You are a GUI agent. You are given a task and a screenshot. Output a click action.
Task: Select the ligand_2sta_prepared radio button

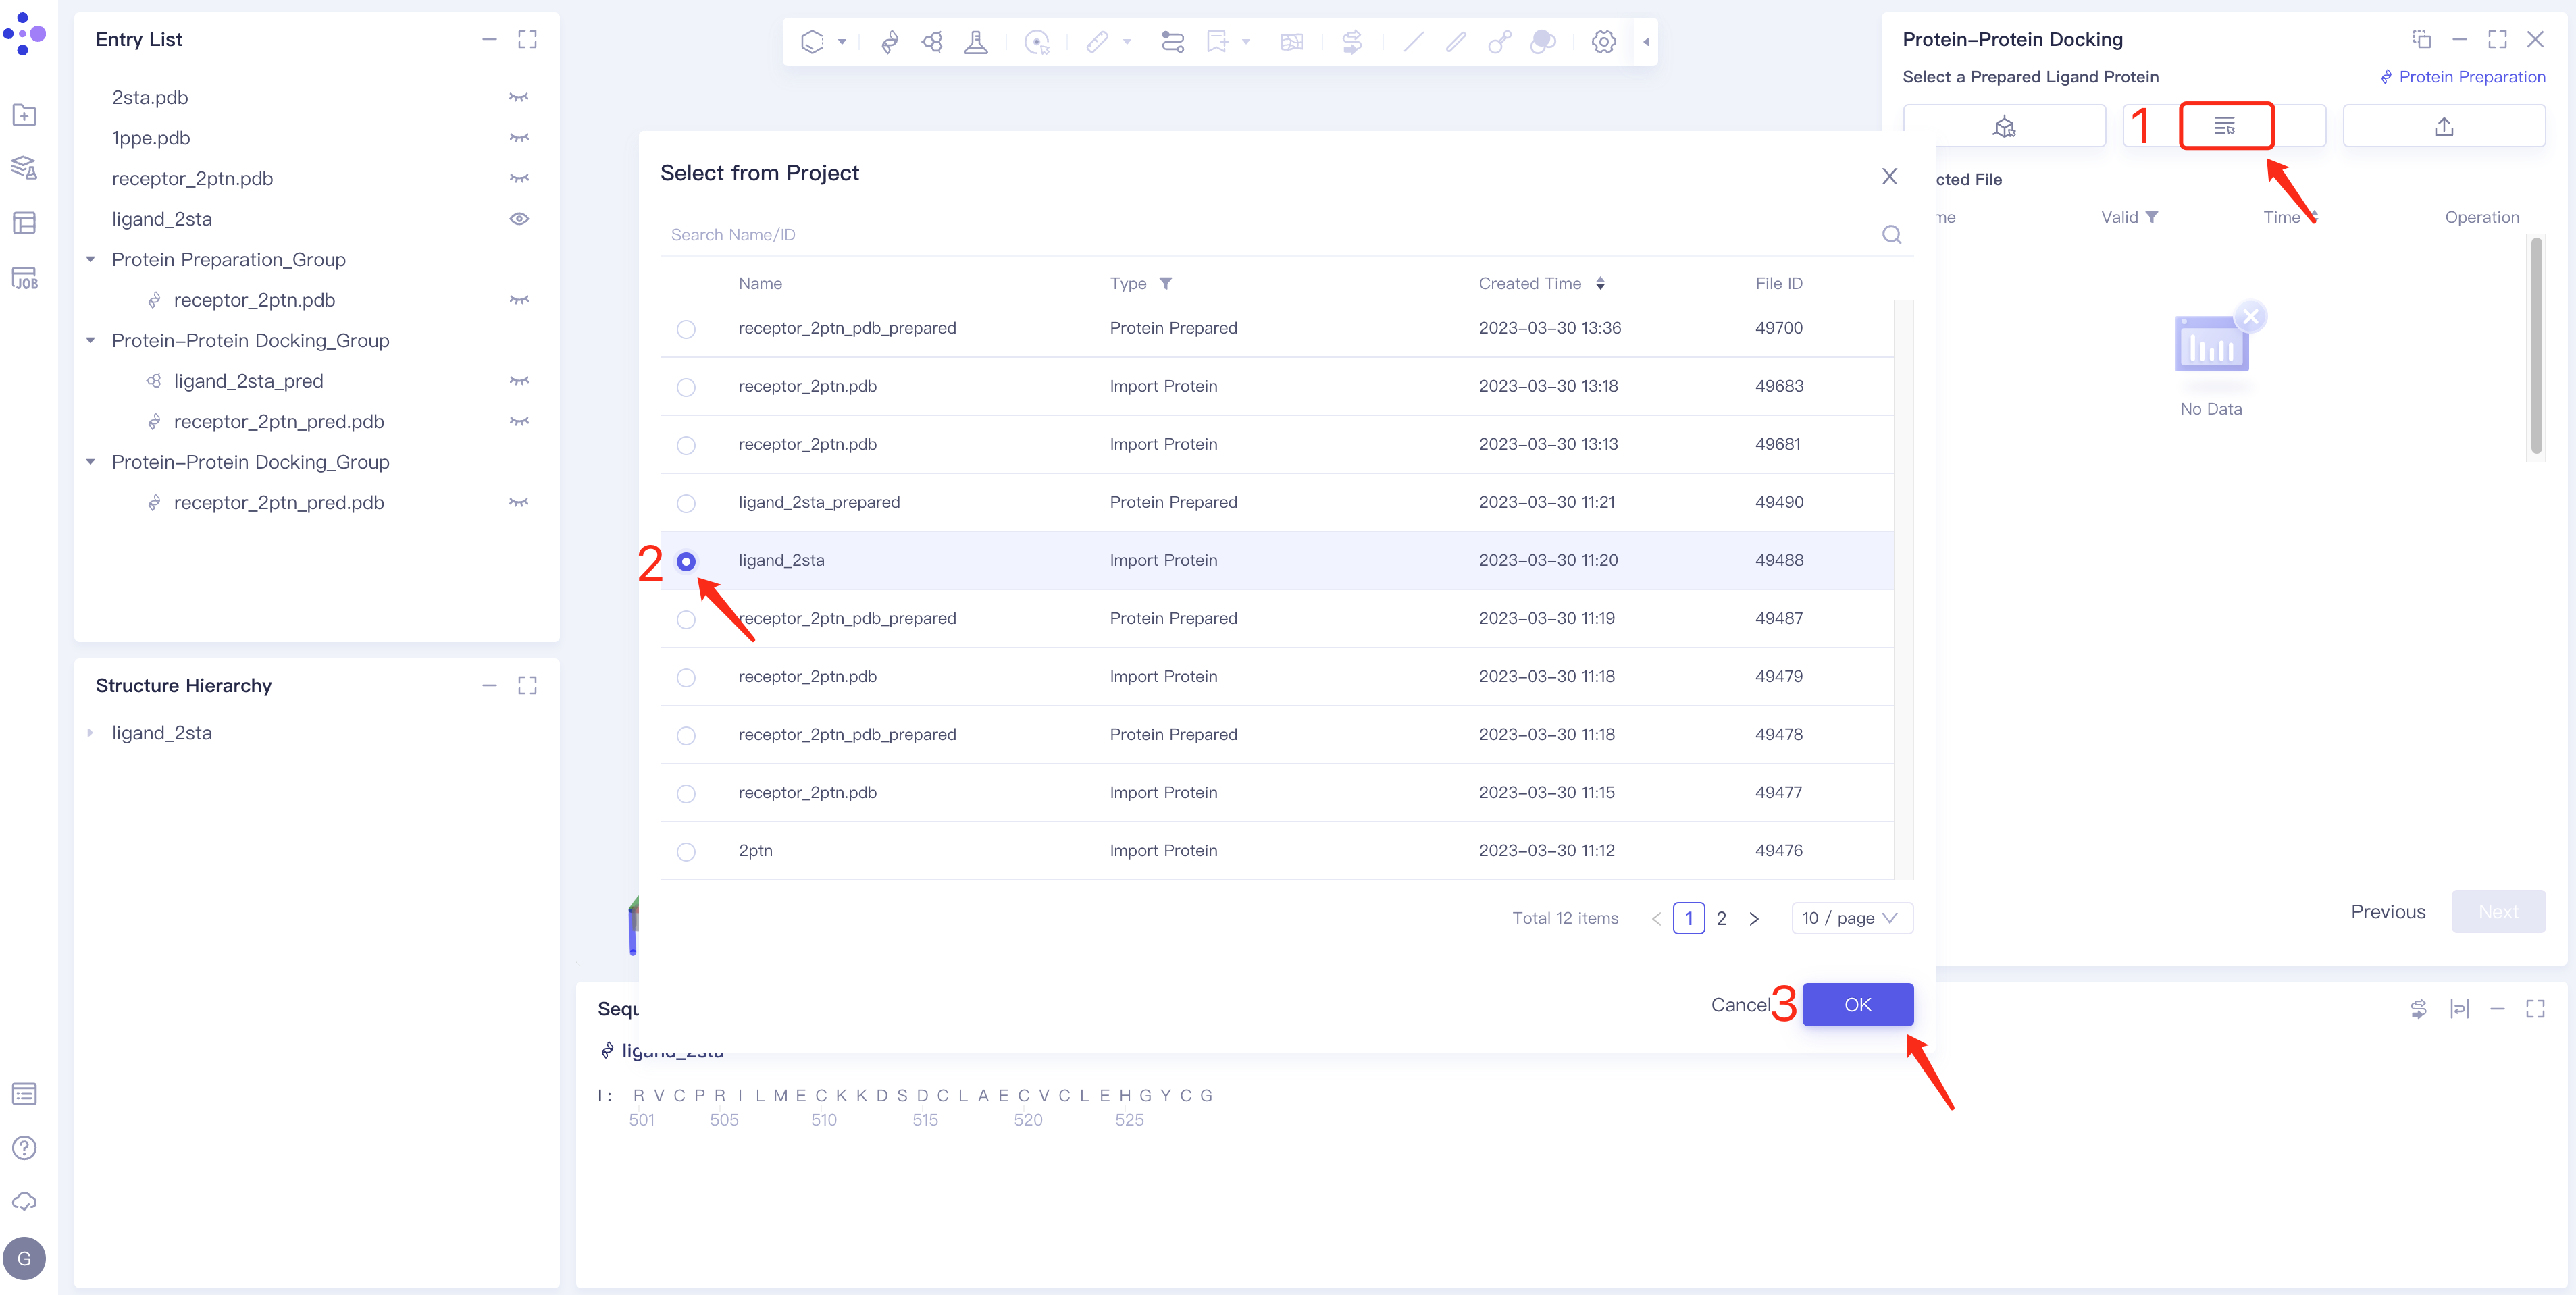coord(686,503)
